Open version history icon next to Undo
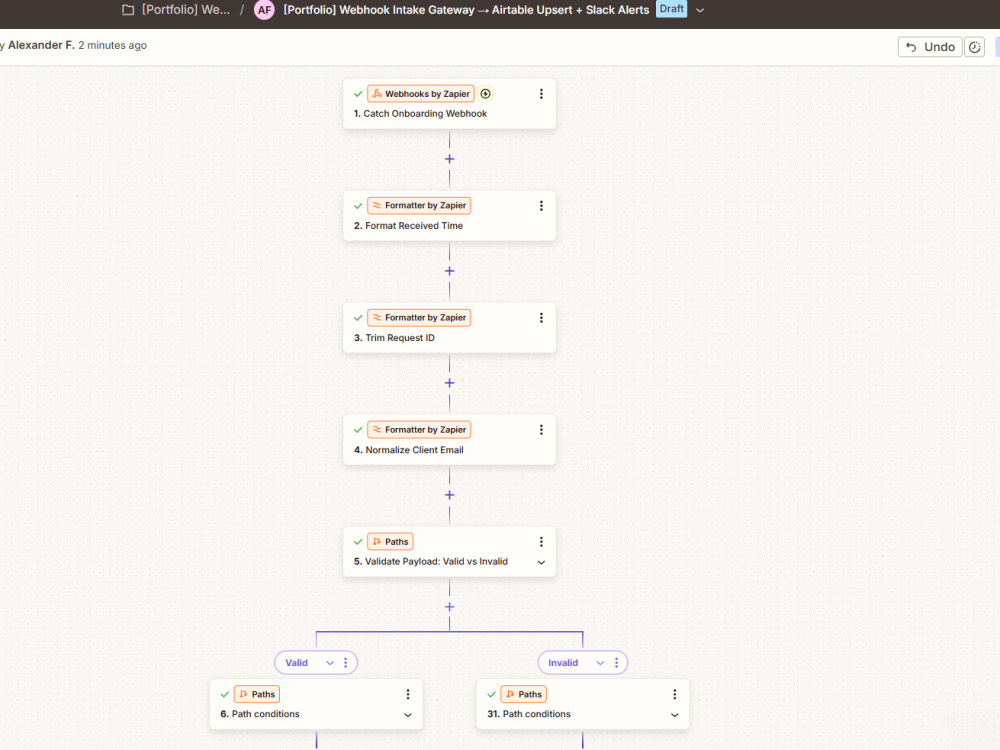The width and height of the screenshot is (1000, 750). coord(974,47)
